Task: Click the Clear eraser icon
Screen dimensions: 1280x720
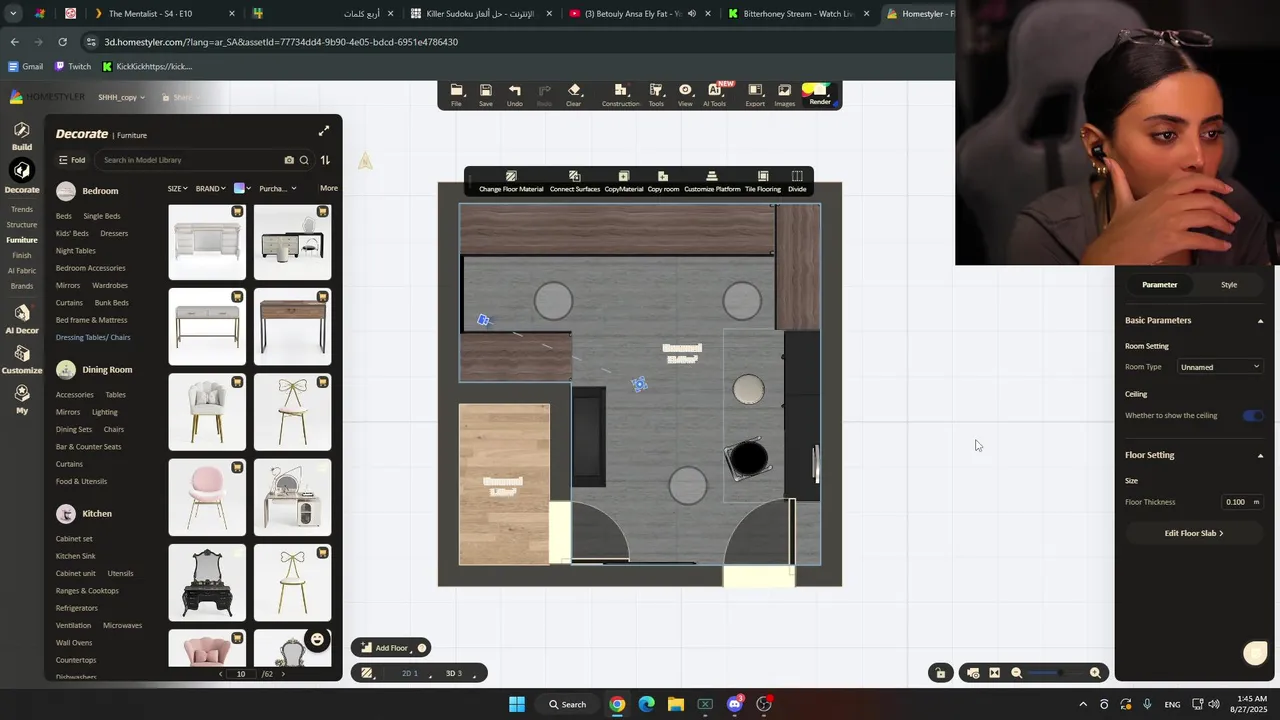Action: (573, 95)
